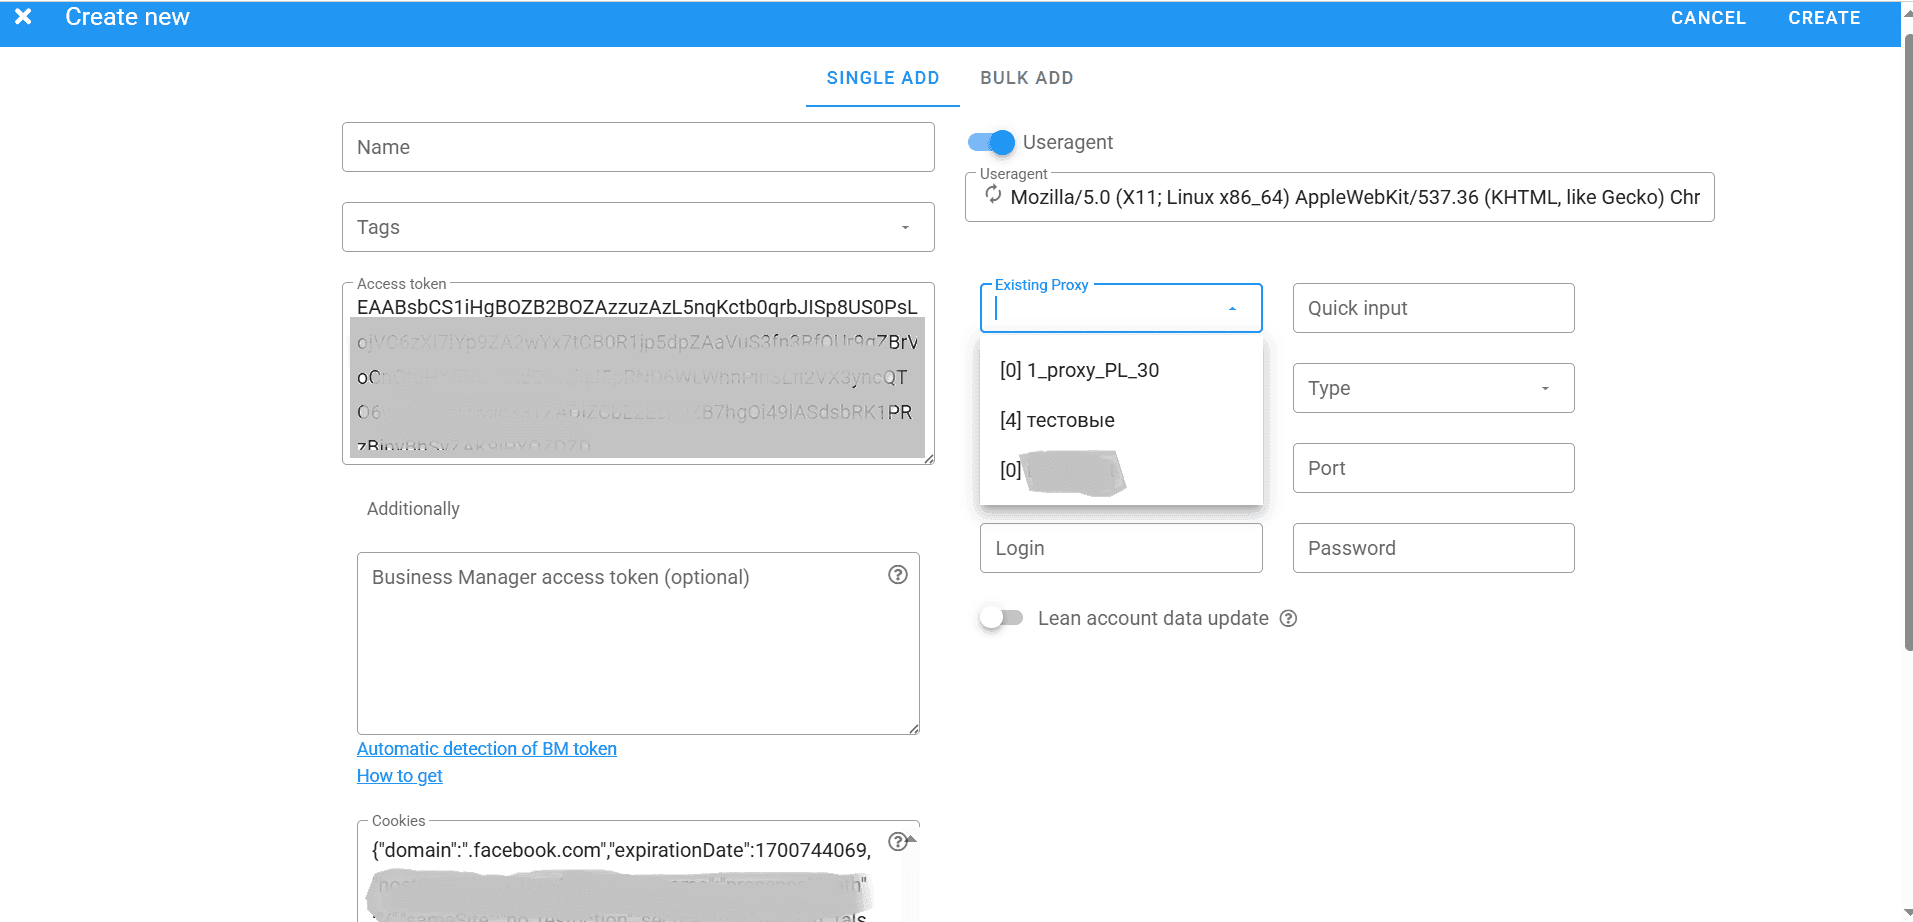Screen dimensions: 1913x922
Task: Select the 1_proxy_PL_30 proxy option
Action: click(1079, 371)
